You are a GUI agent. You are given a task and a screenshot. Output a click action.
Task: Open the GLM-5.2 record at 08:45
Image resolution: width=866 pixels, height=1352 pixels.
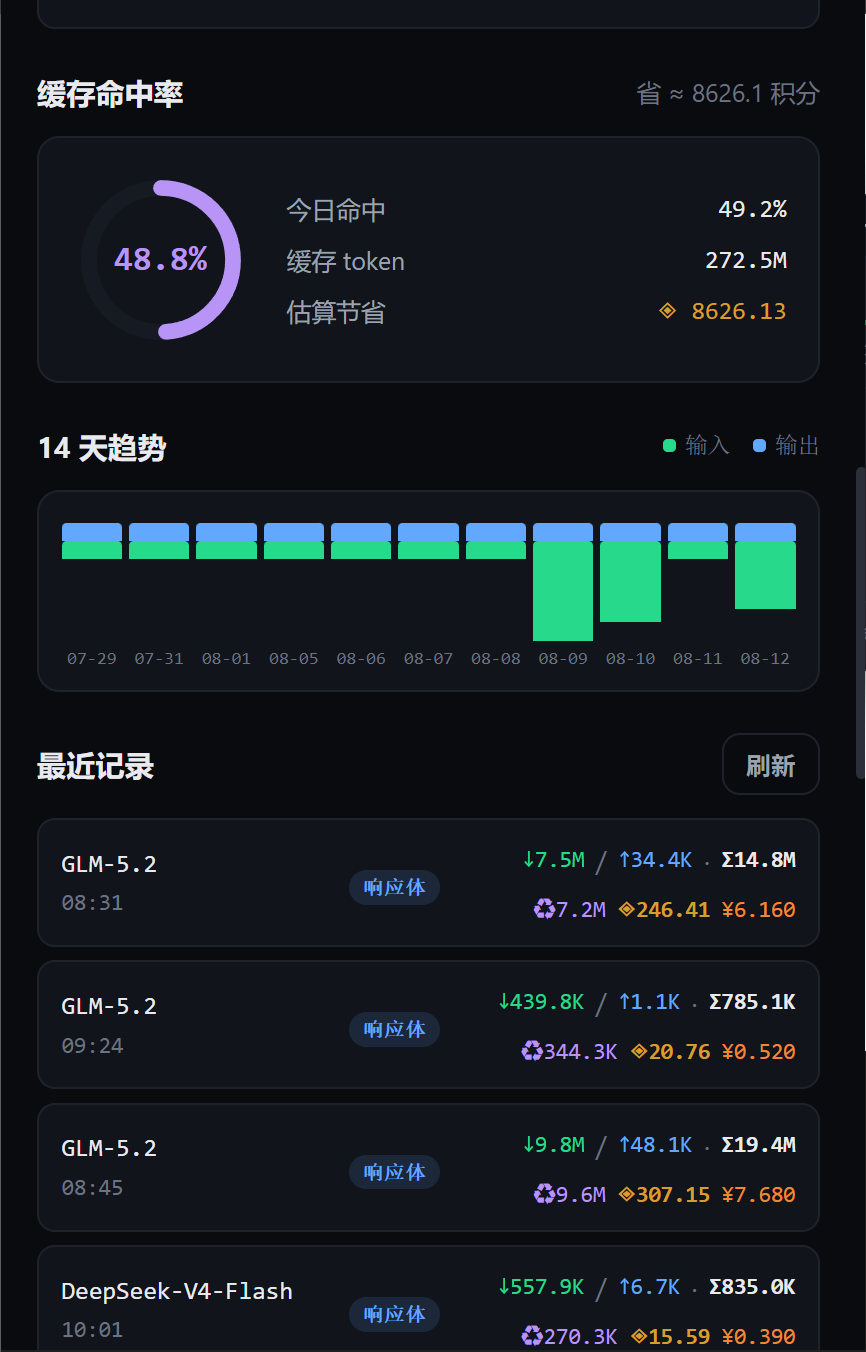[428, 1167]
